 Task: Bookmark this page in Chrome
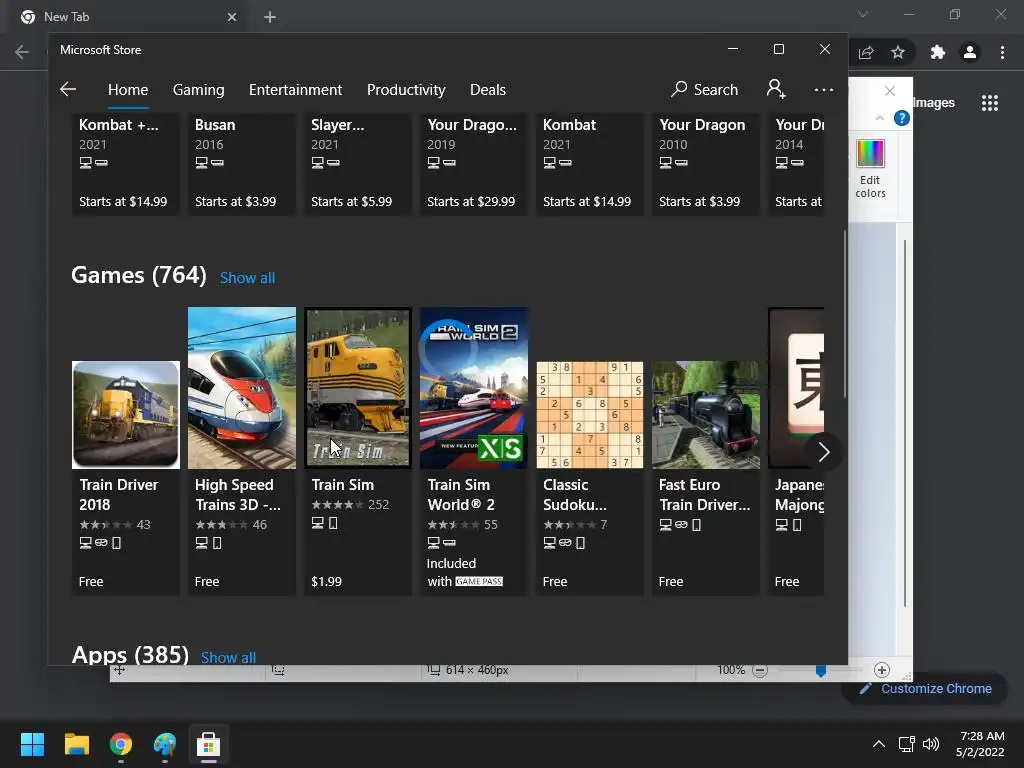point(898,52)
